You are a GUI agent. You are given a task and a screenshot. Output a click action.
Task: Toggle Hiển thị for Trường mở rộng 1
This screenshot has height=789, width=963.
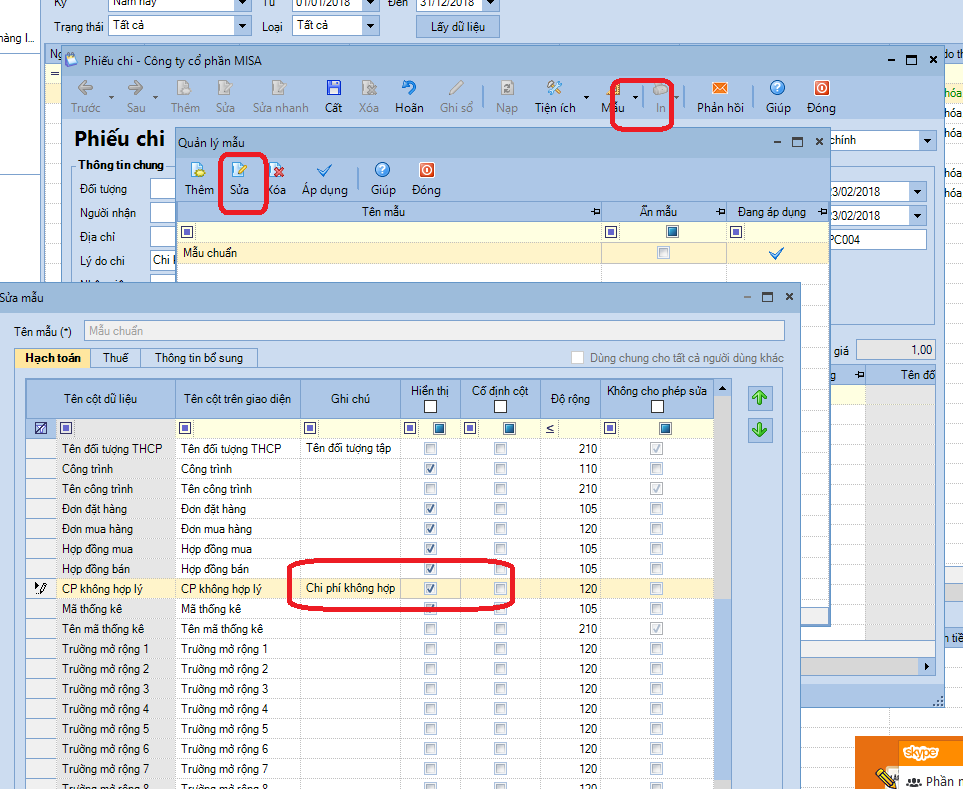point(431,649)
